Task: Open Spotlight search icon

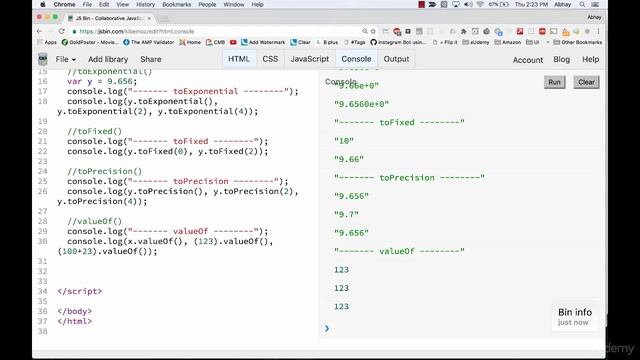Action: pyautogui.click(x=582, y=4)
